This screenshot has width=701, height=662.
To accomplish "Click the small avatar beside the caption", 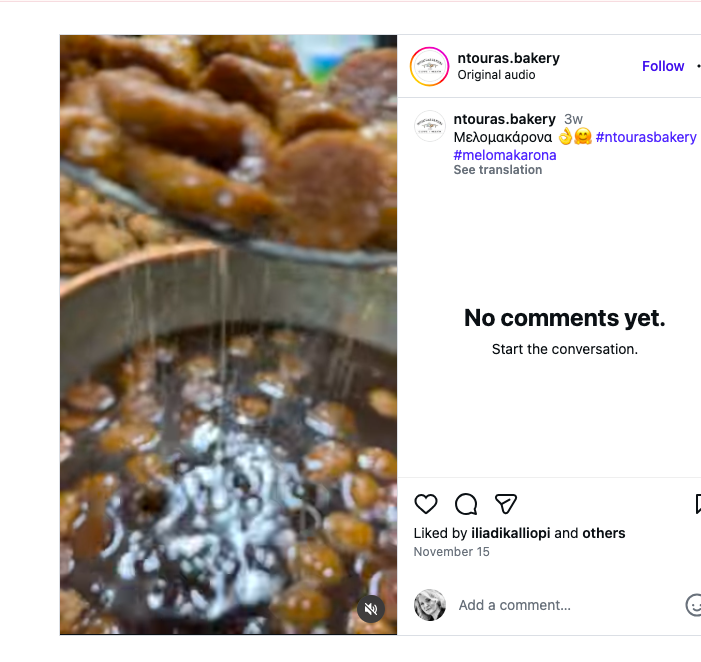I will [x=430, y=126].
